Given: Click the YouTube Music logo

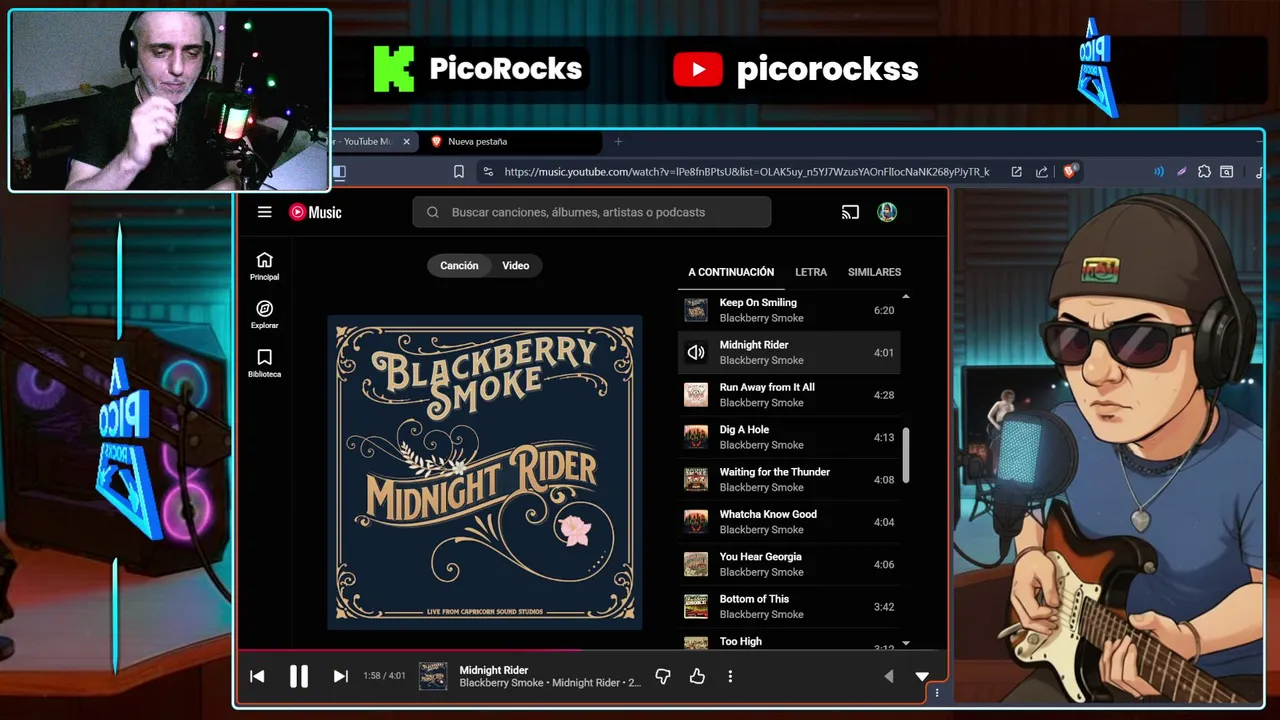Looking at the screenshot, I should coord(315,212).
